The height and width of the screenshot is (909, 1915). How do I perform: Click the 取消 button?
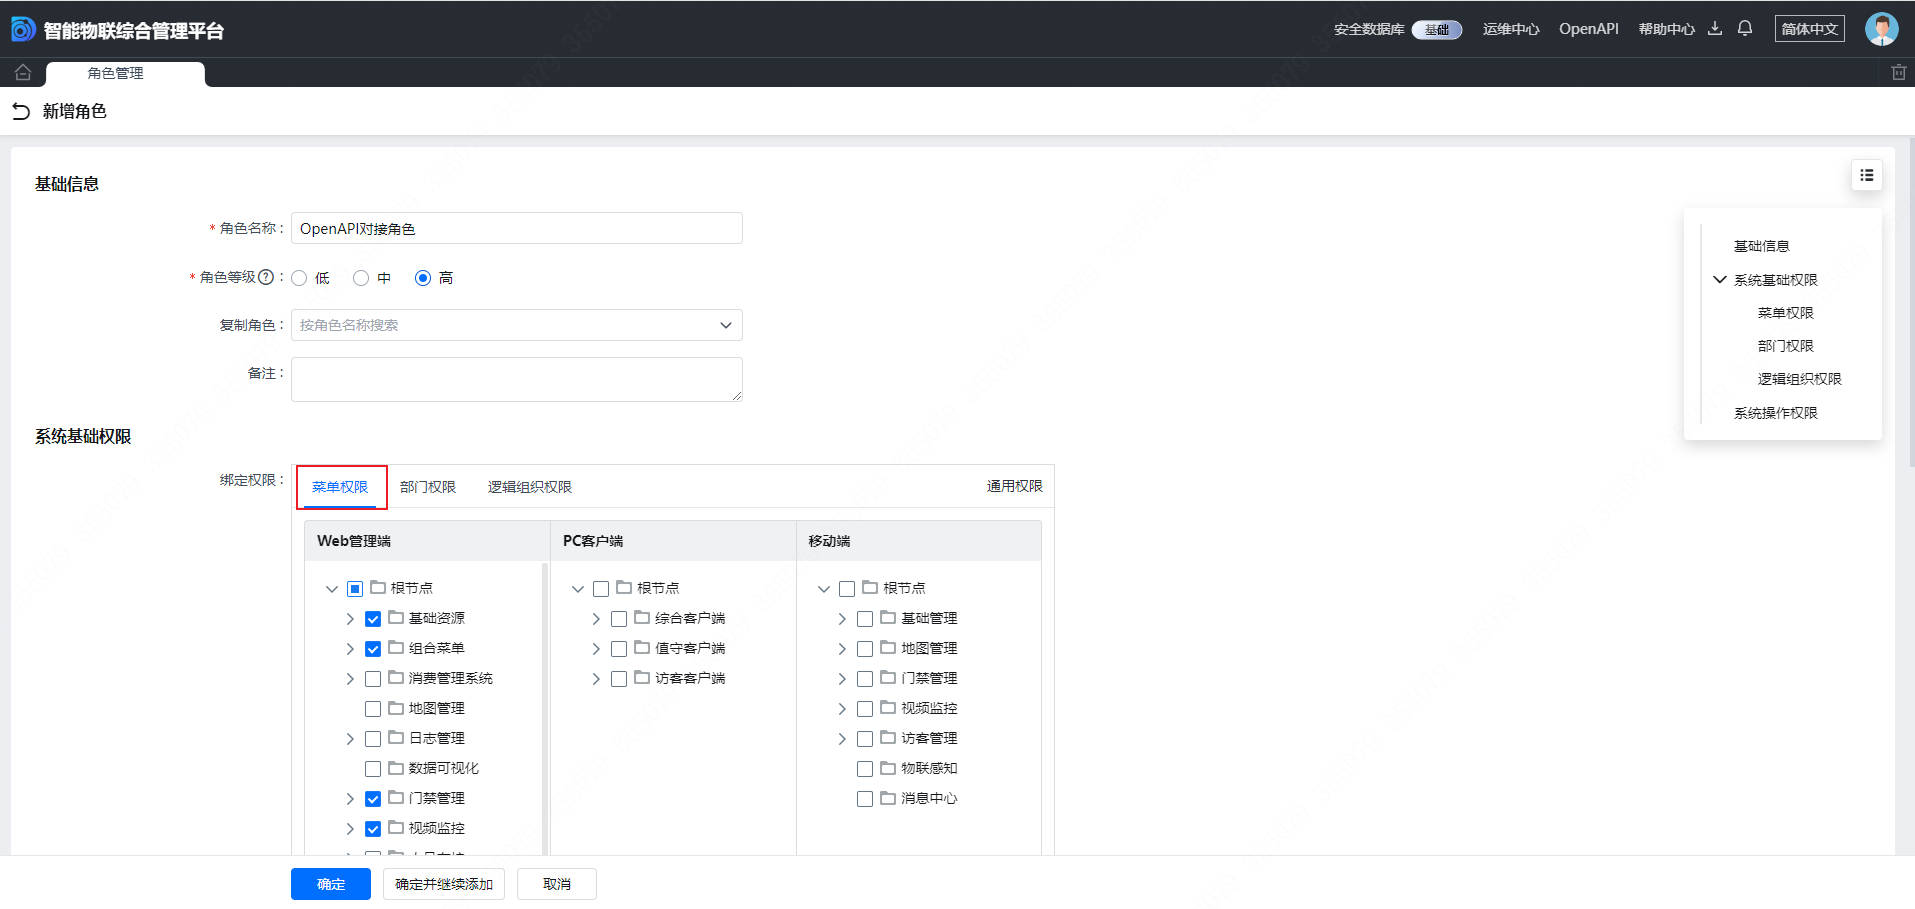click(556, 884)
